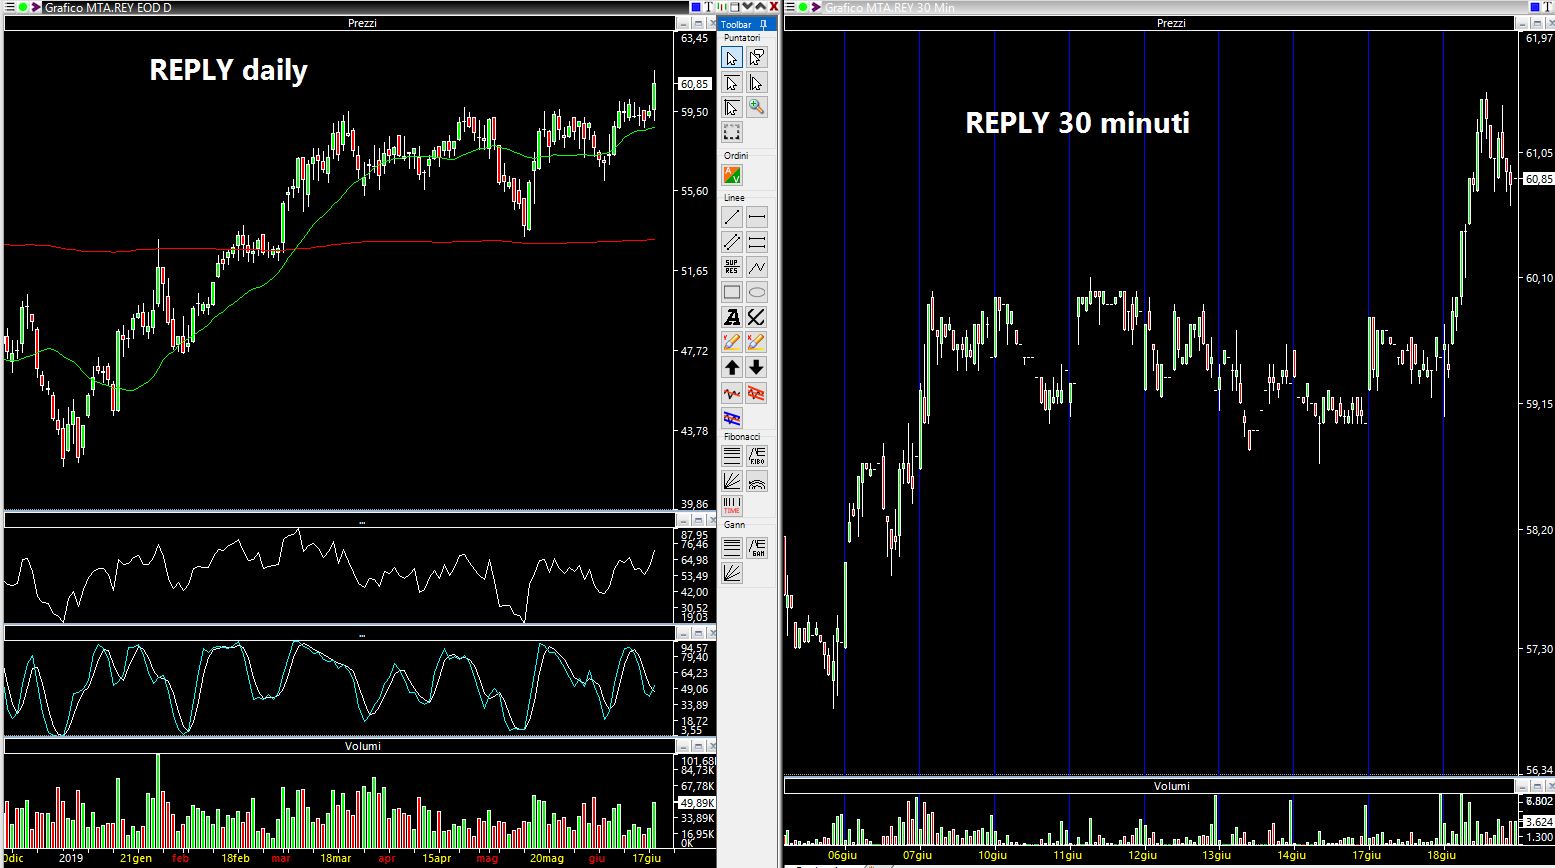Image resolution: width=1555 pixels, height=868 pixels.
Task: Click the T text icon in daily chart title bar
Action: pos(709,7)
